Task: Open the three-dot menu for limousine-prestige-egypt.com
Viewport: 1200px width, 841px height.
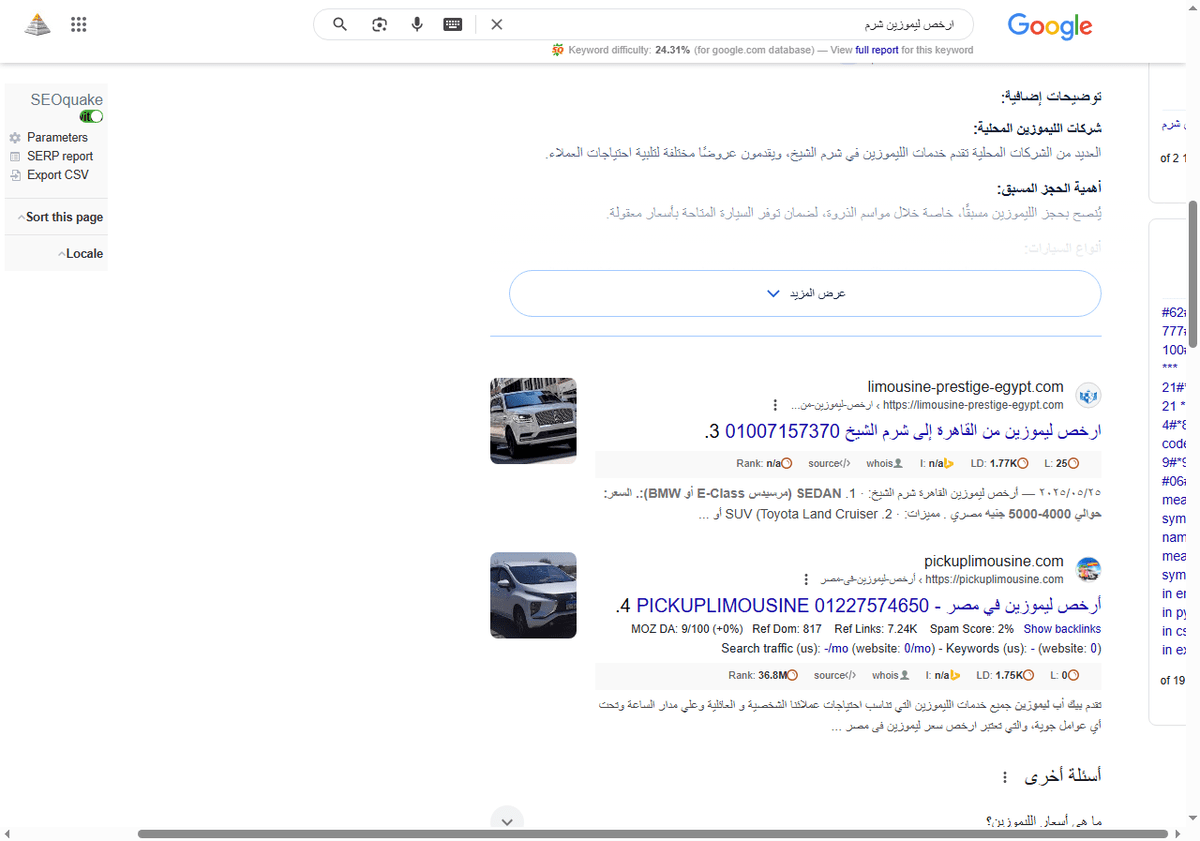Action: 775,404
